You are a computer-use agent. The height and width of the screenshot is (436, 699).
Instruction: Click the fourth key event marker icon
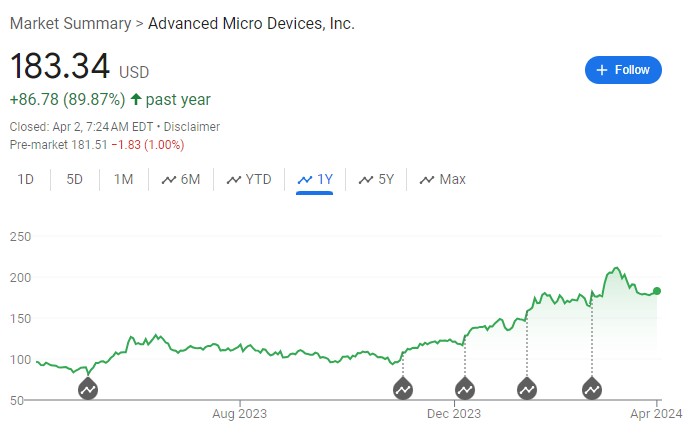527,388
